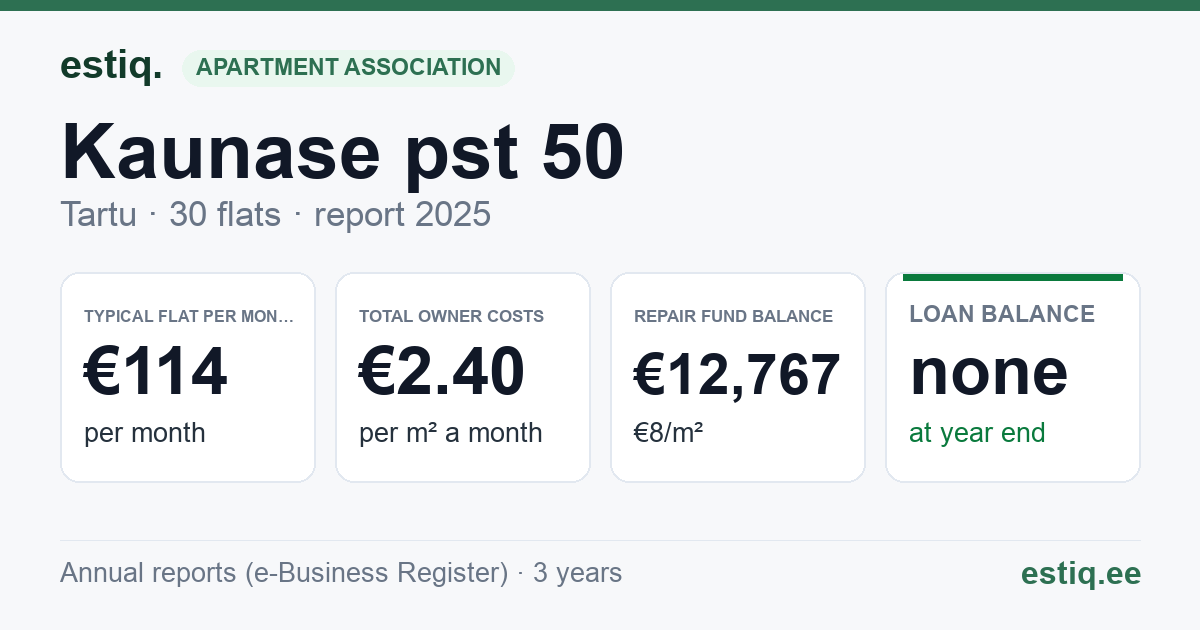The height and width of the screenshot is (630, 1200).
Task: Open the Total owner costs card
Action: coord(463,377)
